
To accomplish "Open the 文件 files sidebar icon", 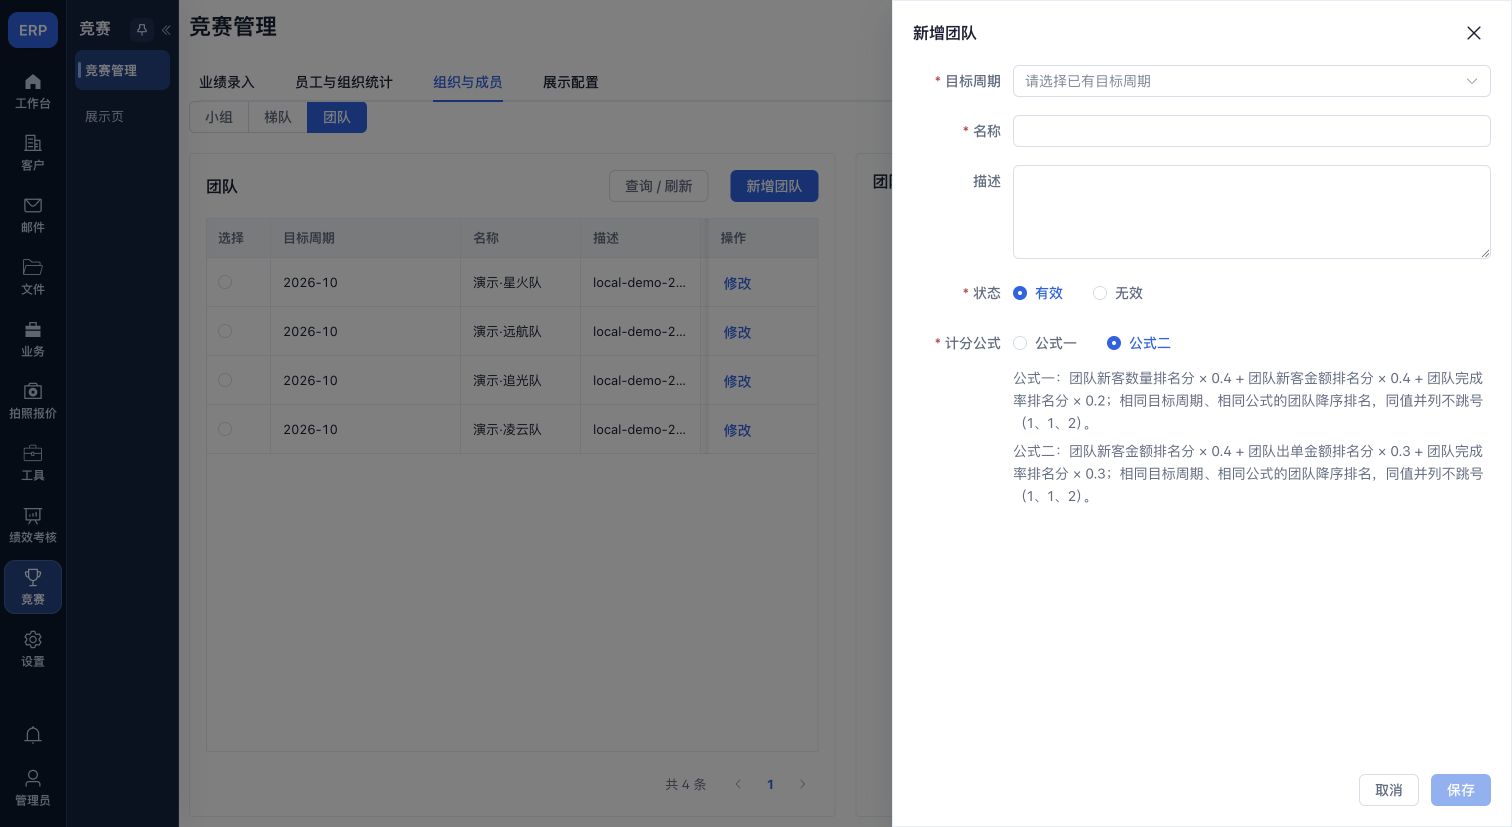I will (33, 277).
